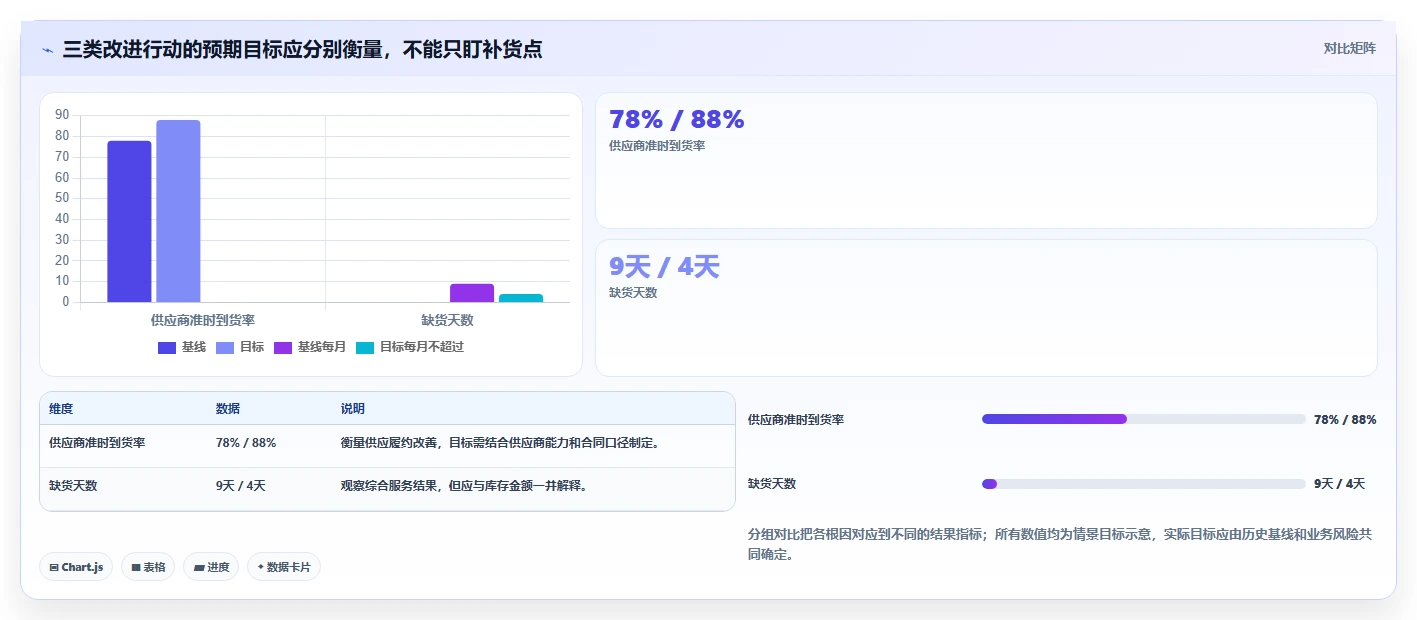1417x620 pixels.
Task: Click the y-axis label 90
Action: (62, 115)
